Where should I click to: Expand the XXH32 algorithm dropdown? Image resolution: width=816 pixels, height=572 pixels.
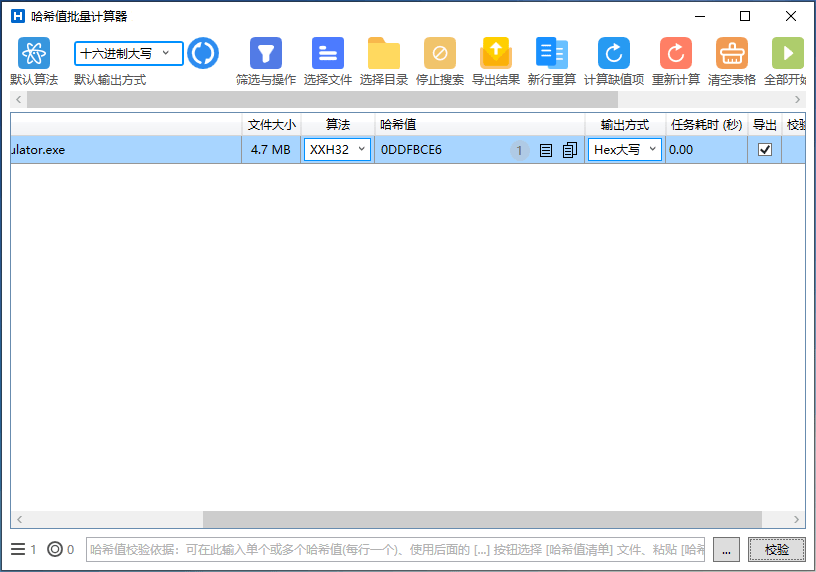(337, 150)
